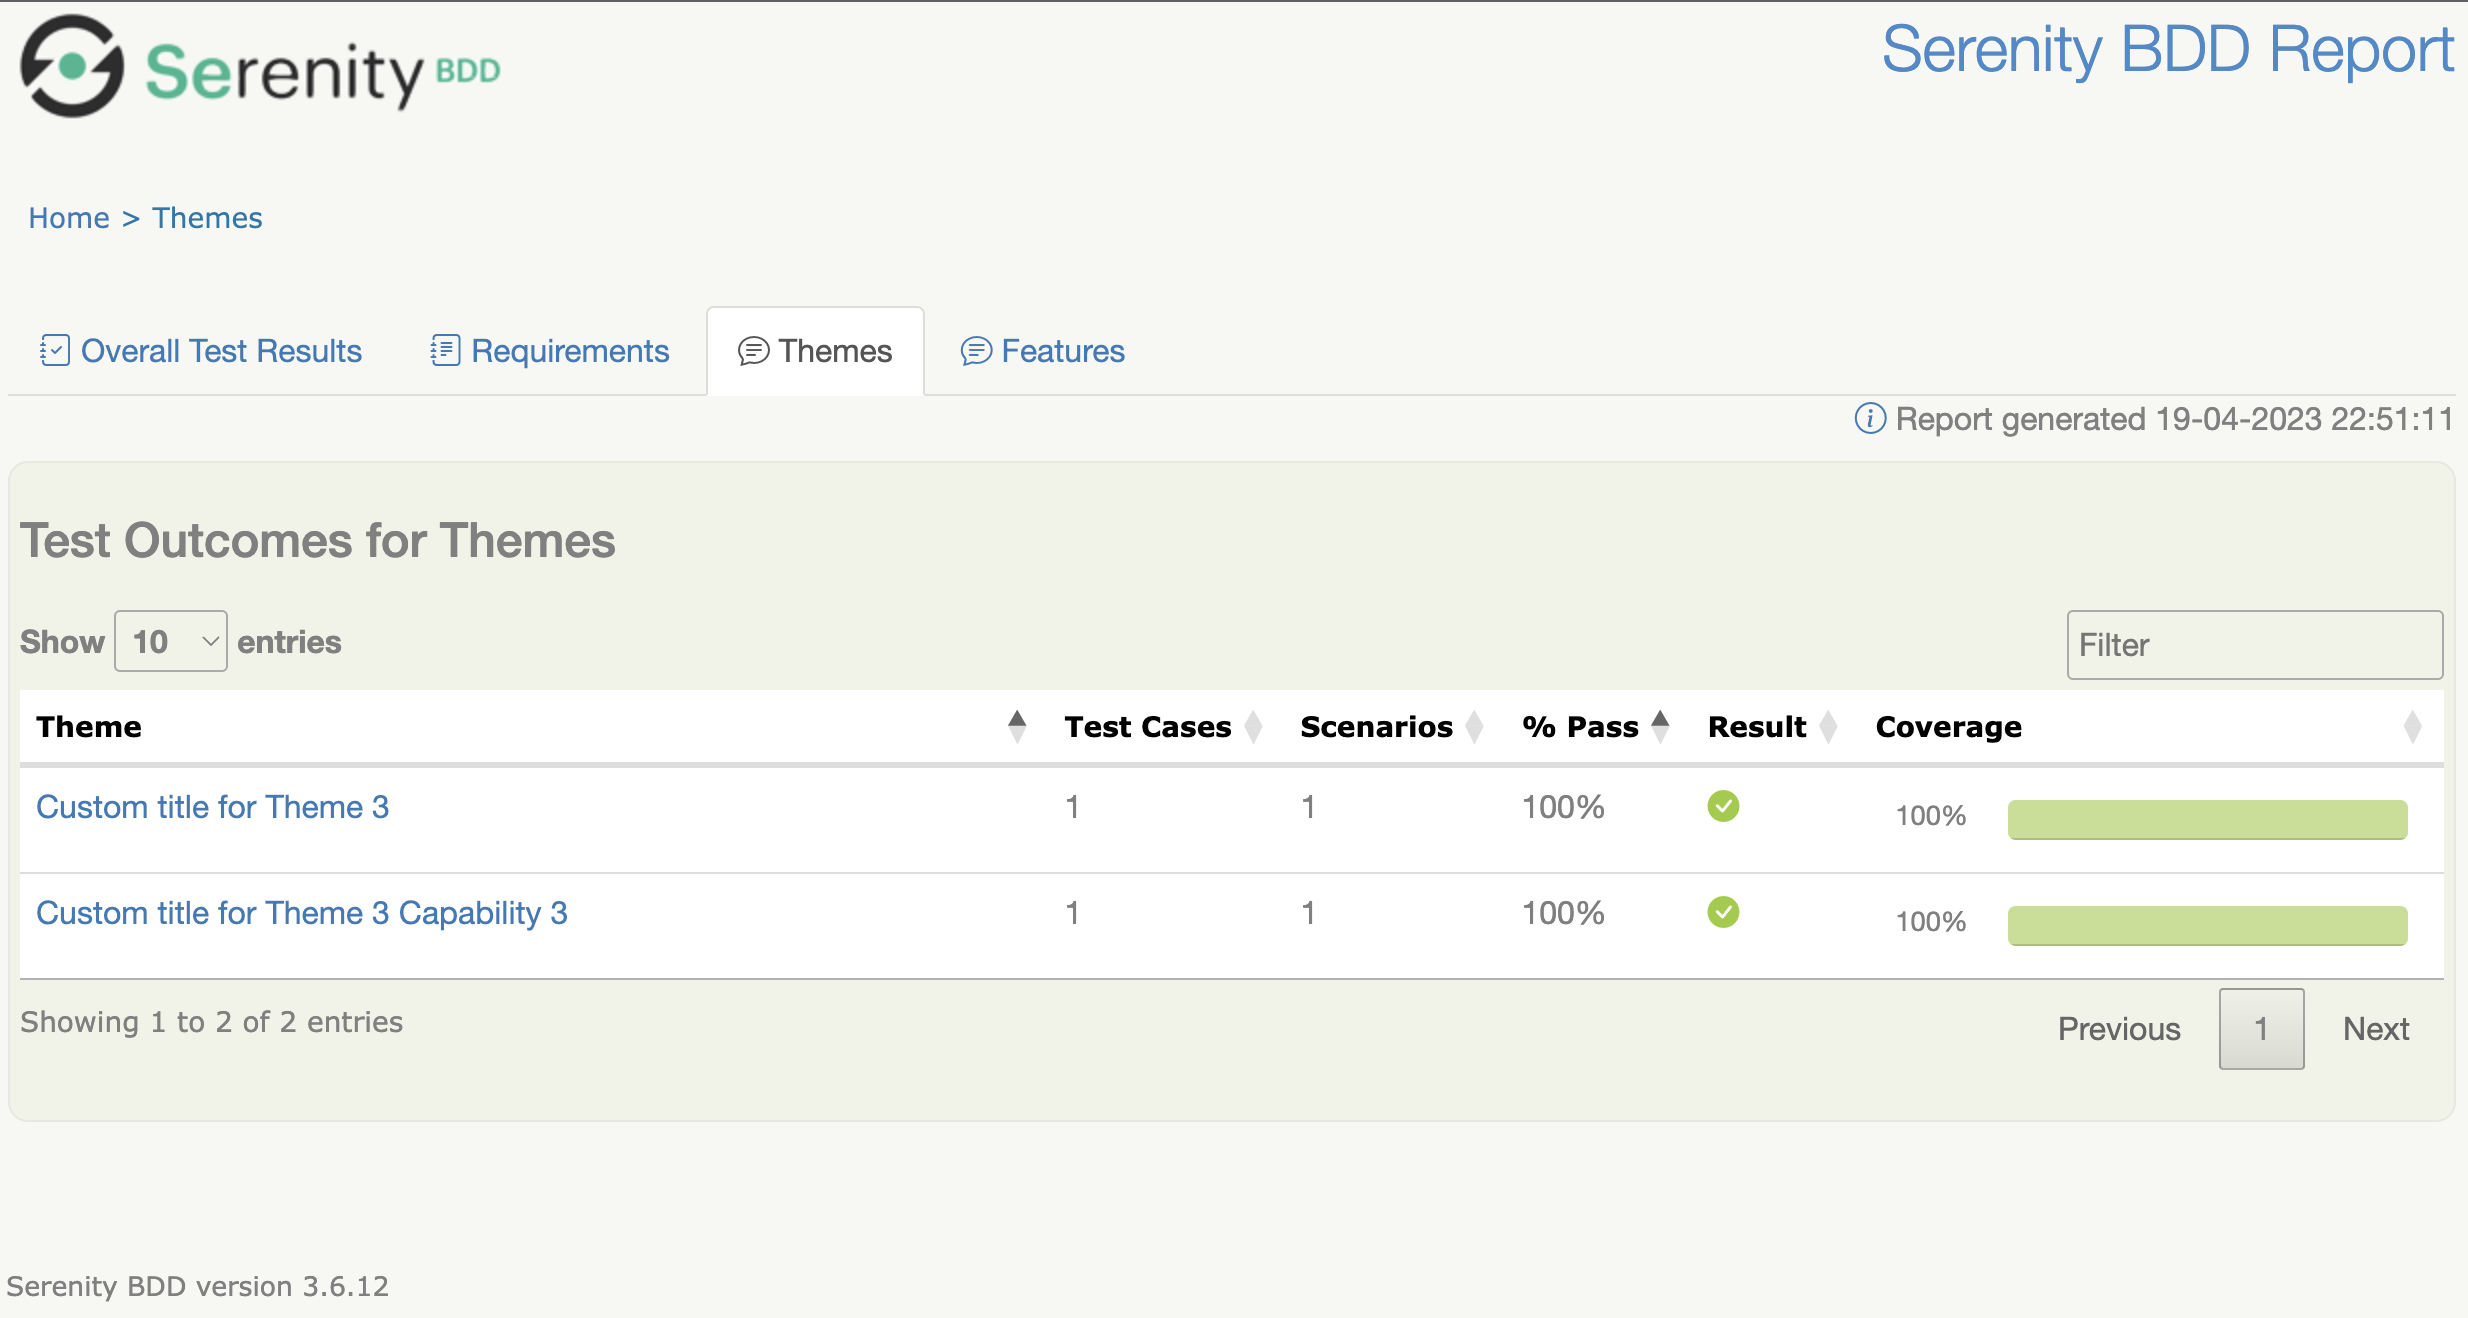Image resolution: width=2468 pixels, height=1318 pixels.
Task: Click the report generated info icon
Action: pos(1869,419)
